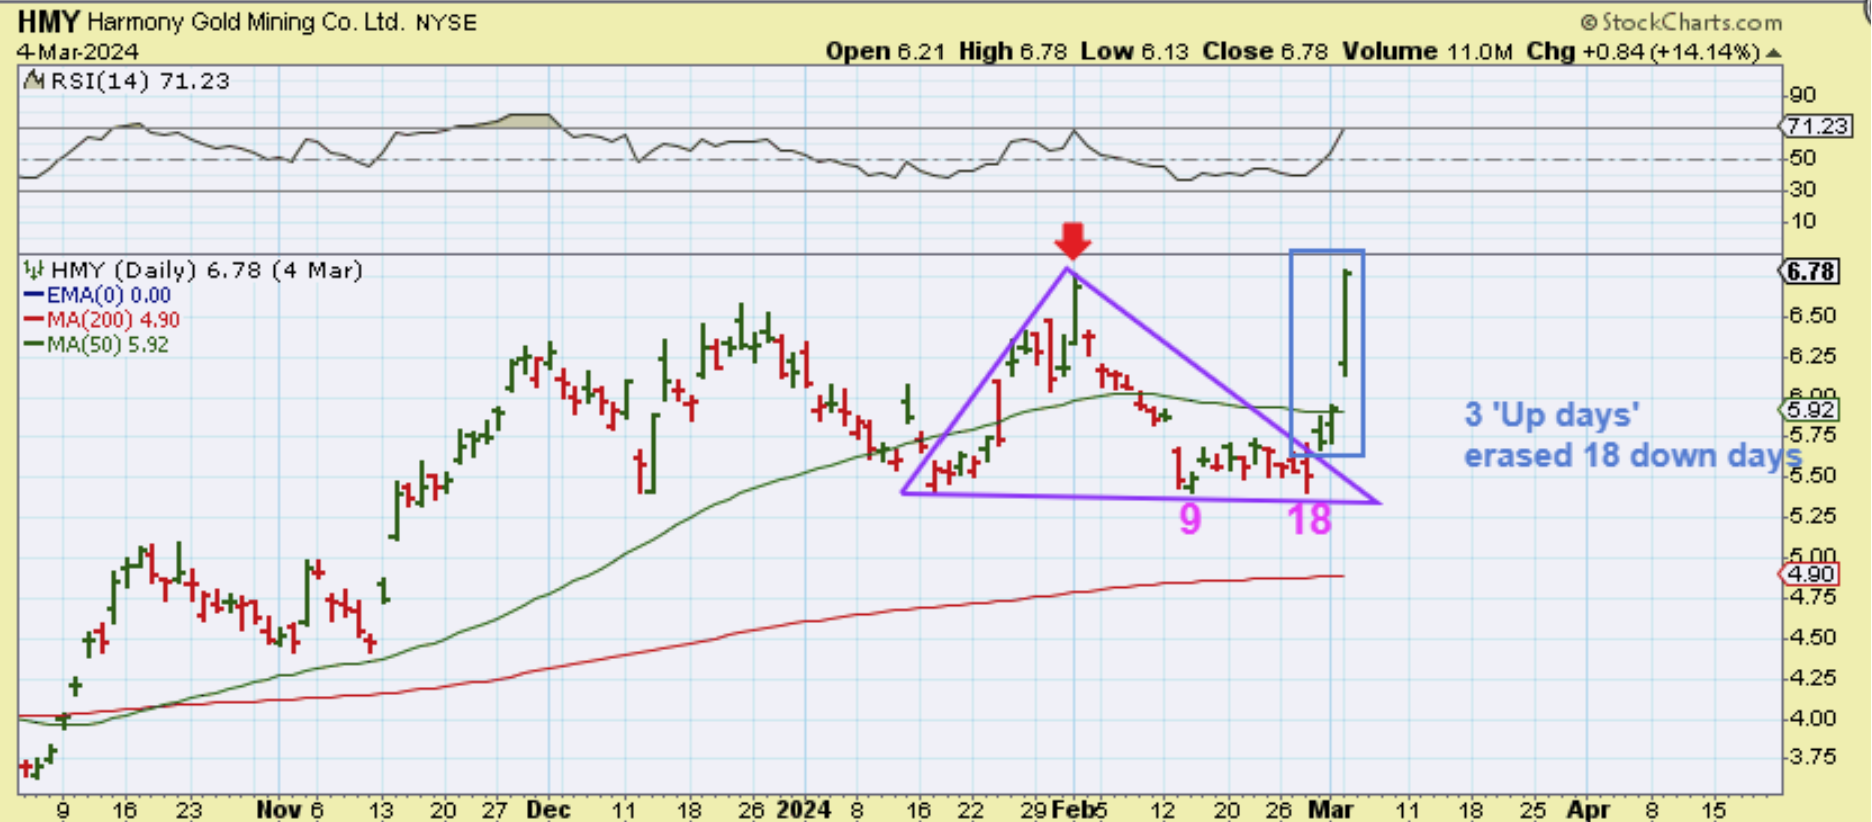Click the Volume 11.0M value

[x=1427, y=51]
